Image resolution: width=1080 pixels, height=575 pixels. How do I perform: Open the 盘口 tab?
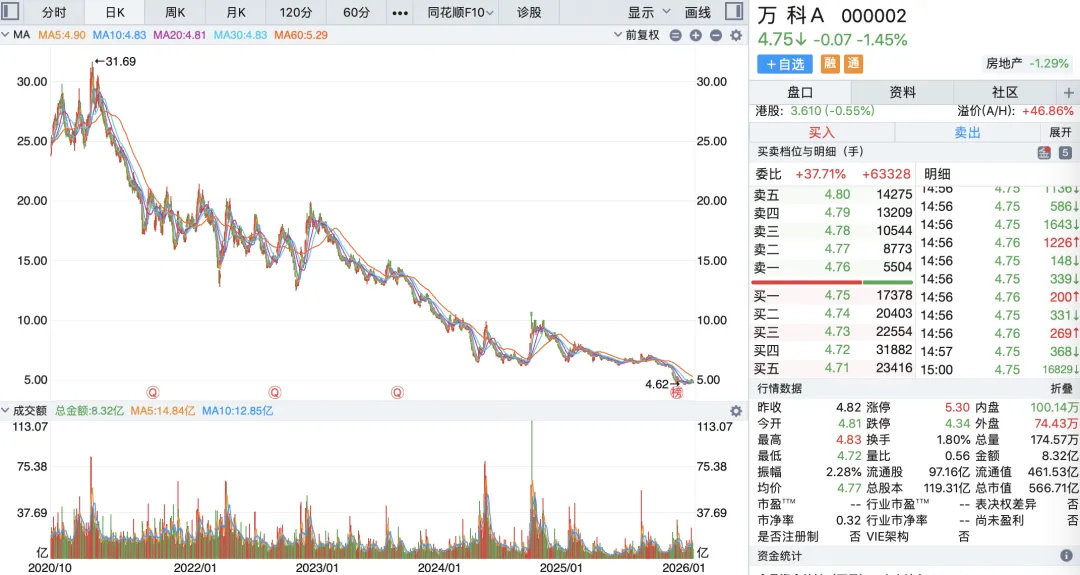tap(800, 92)
